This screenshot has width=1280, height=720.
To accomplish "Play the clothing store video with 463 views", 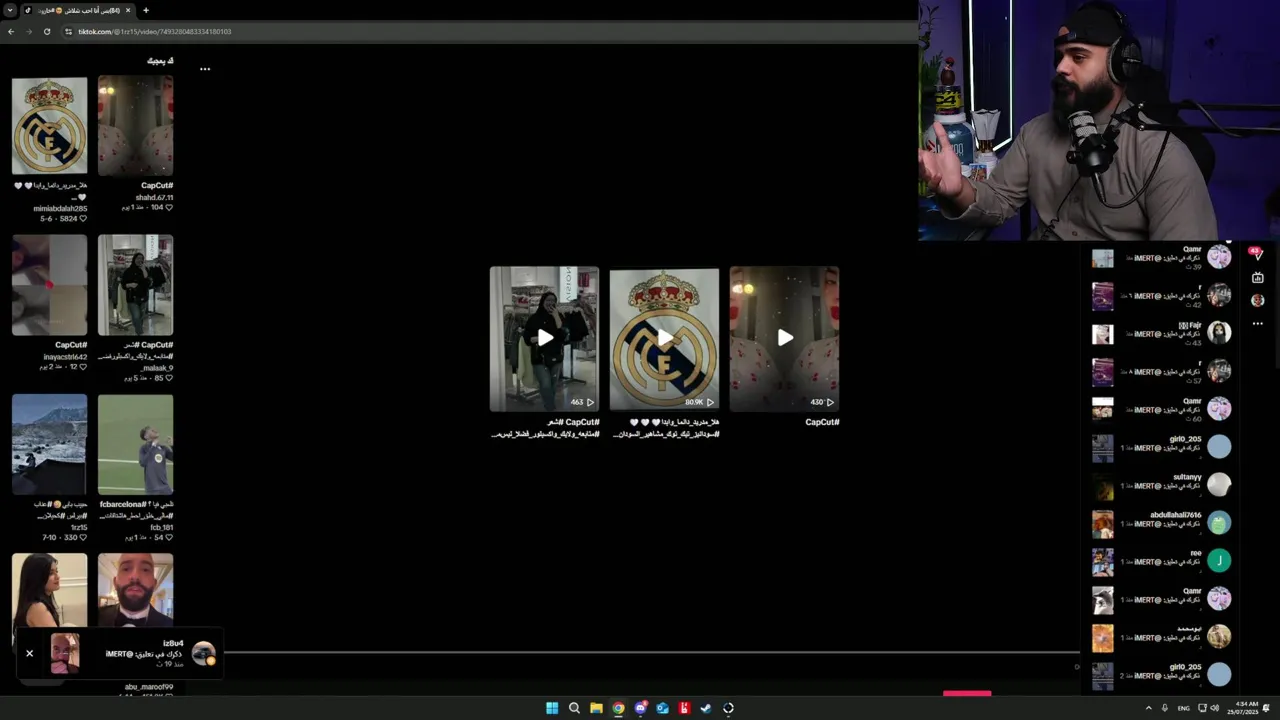I will 544,339.
